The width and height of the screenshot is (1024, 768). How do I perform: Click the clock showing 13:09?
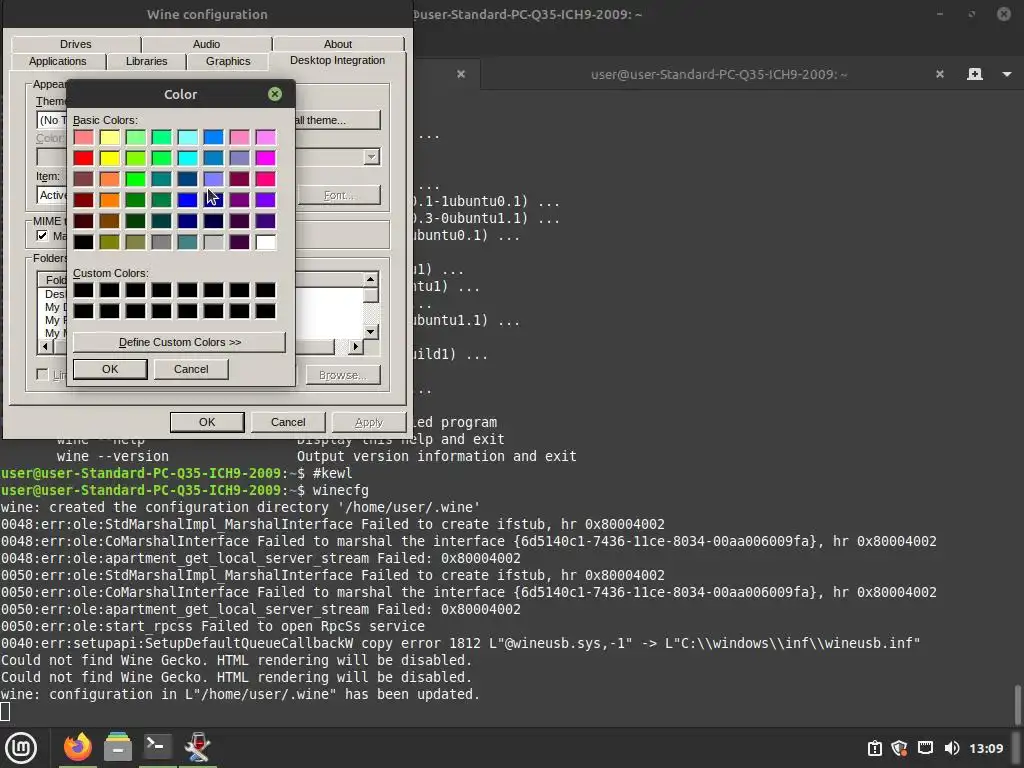pyautogui.click(x=986, y=748)
